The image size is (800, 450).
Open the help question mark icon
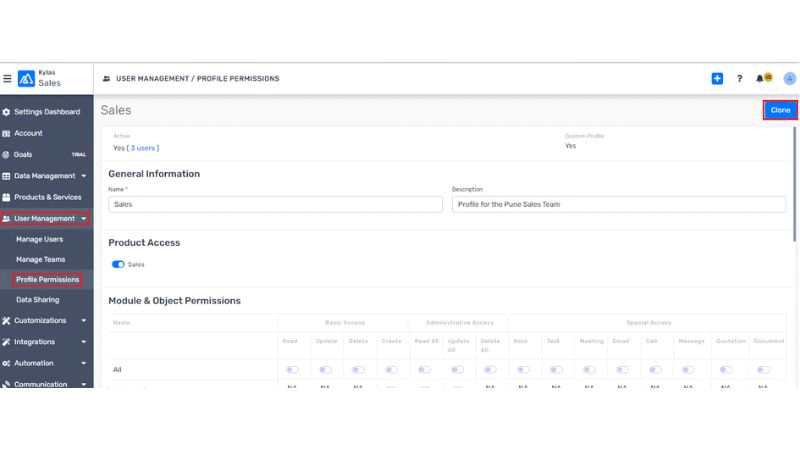[x=740, y=79]
